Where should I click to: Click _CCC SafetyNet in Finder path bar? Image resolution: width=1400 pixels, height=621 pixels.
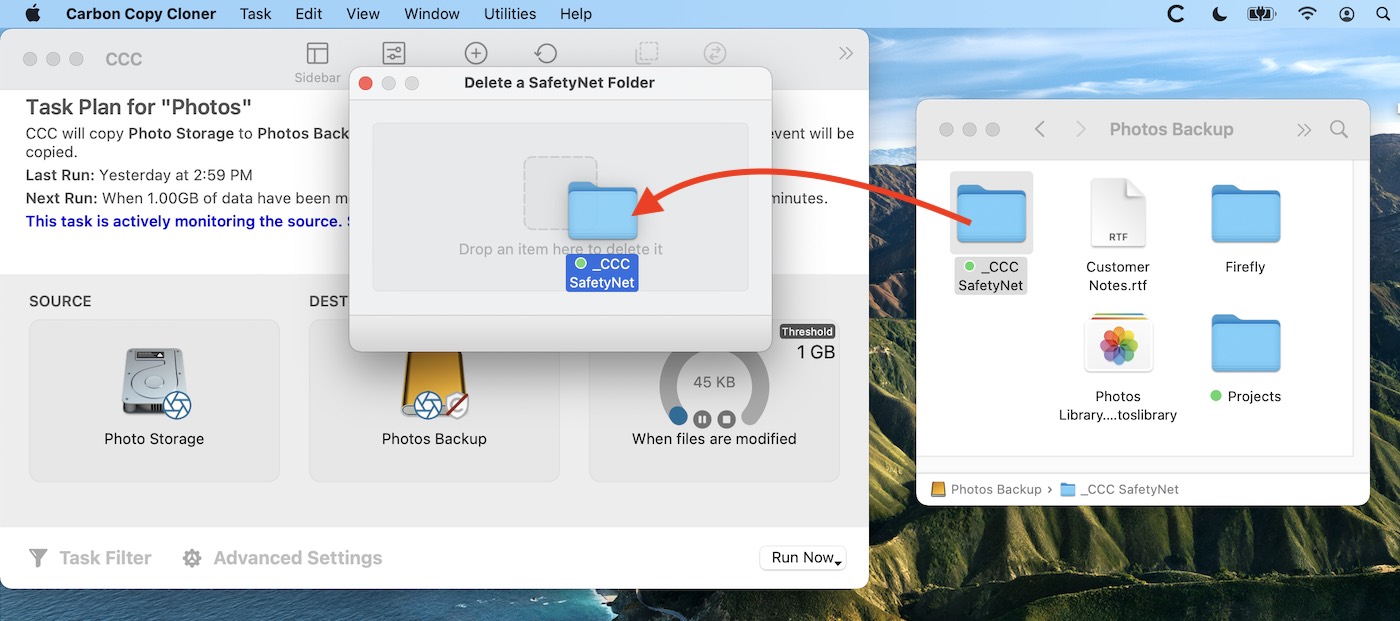point(1119,489)
